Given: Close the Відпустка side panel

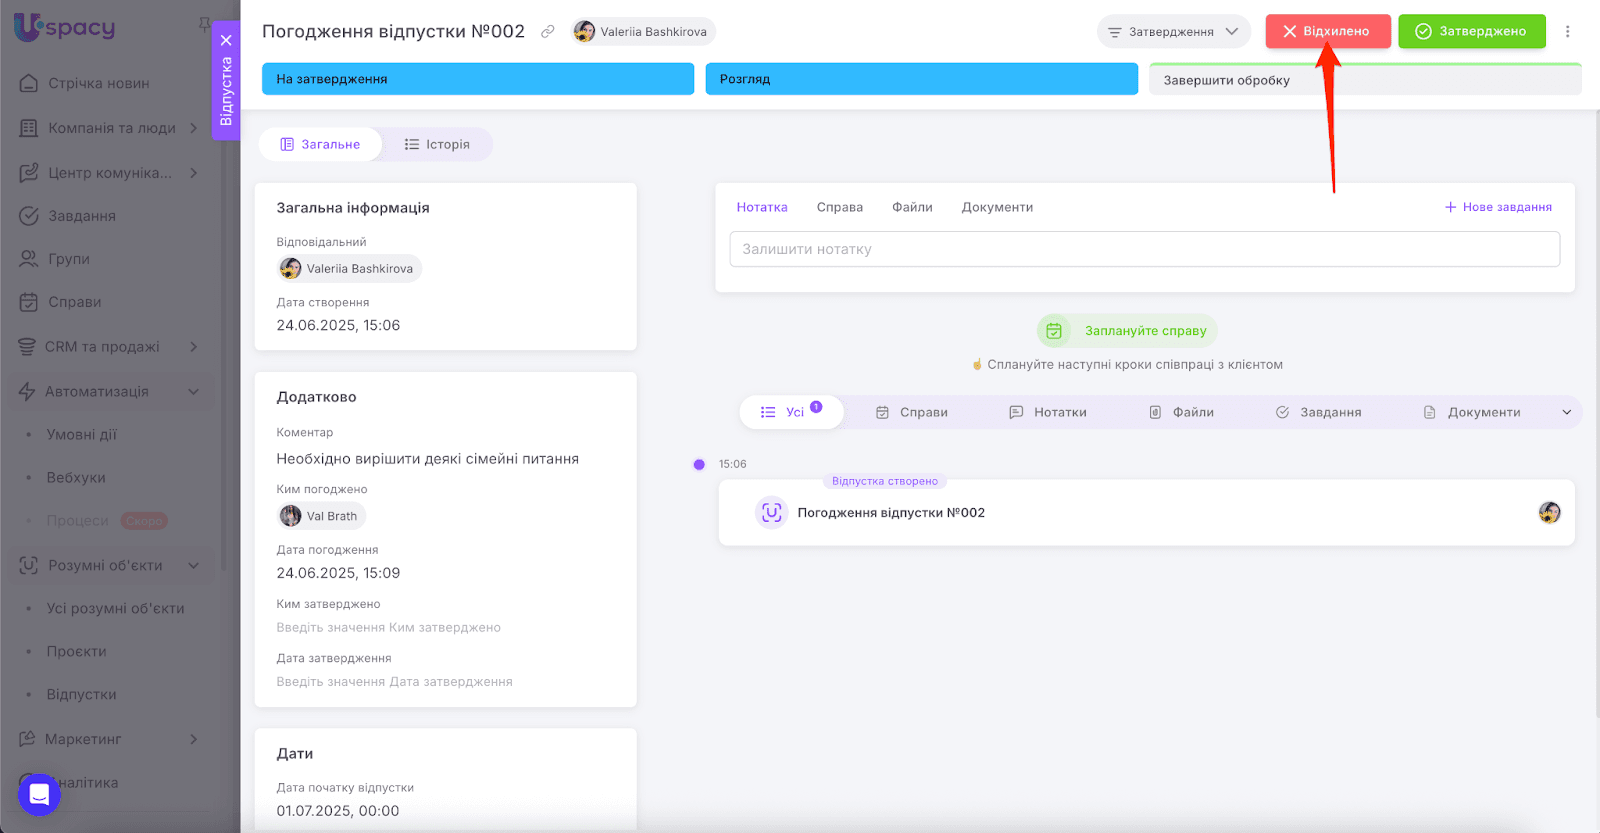Looking at the screenshot, I should click(x=226, y=41).
